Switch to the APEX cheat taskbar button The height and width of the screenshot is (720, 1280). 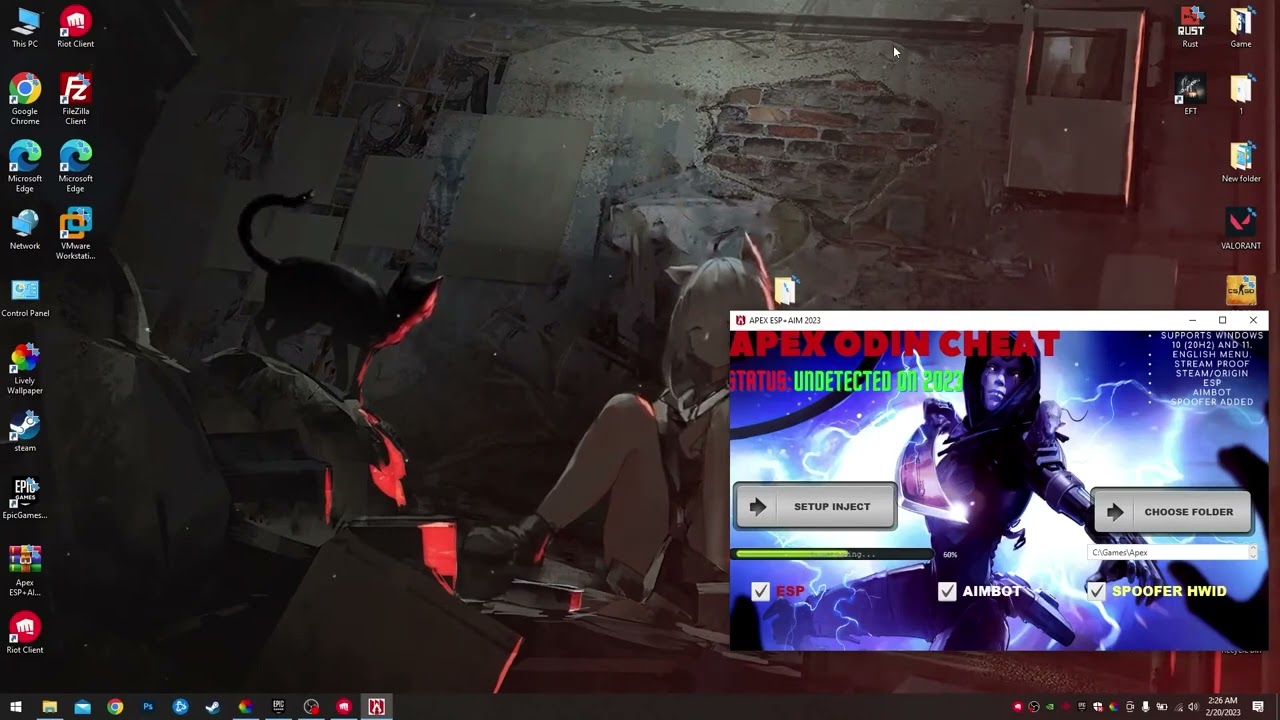(x=376, y=707)
